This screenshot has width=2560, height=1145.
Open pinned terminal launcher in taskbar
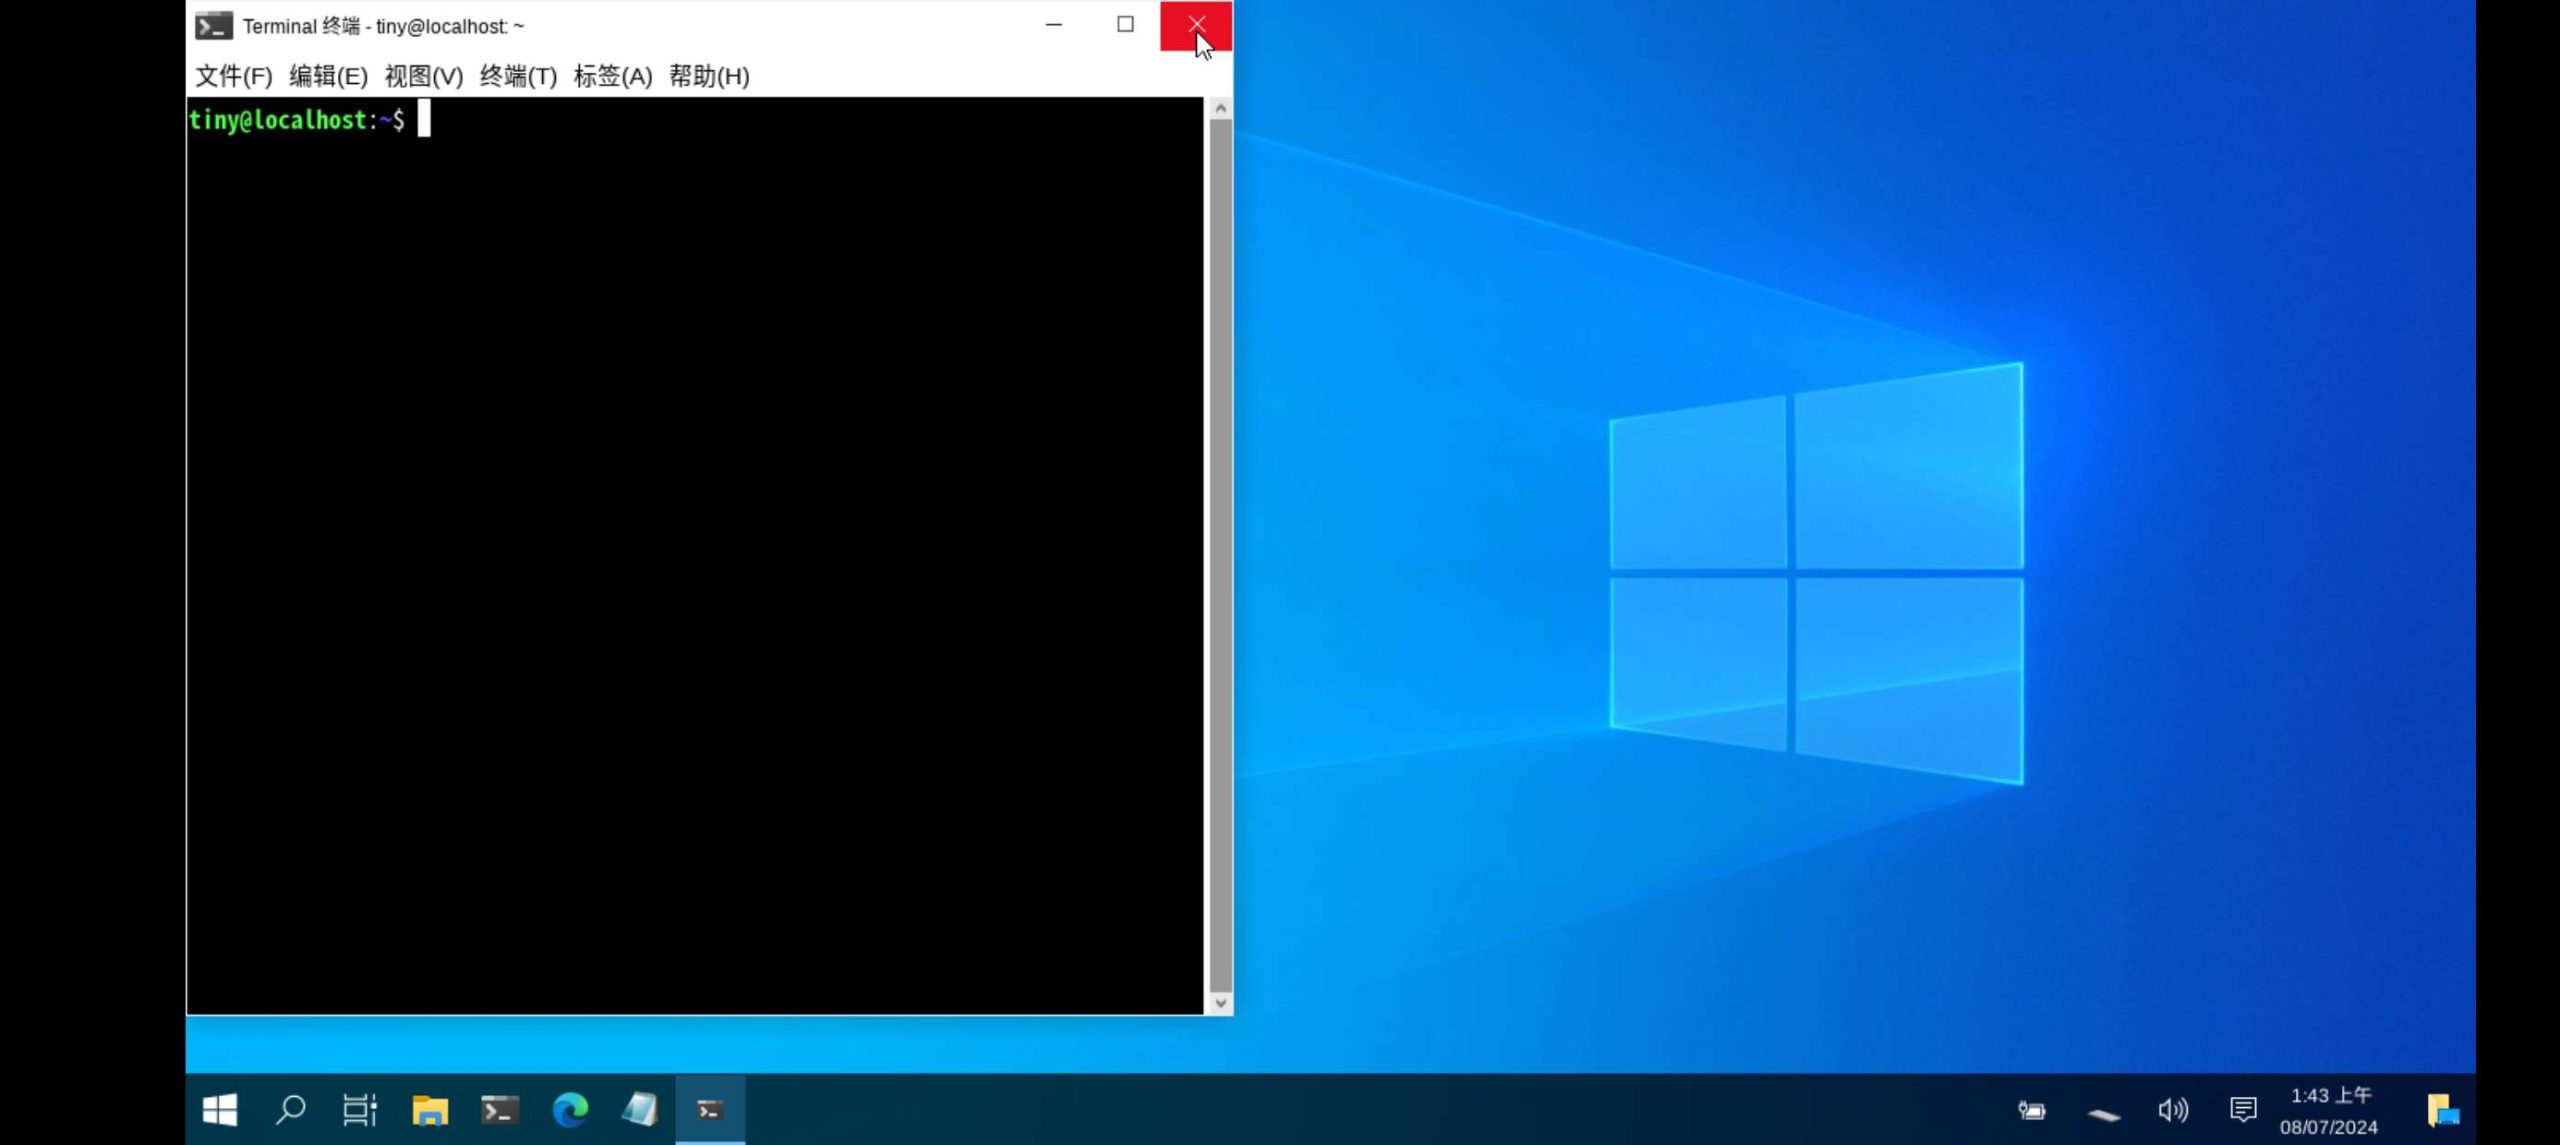[x=500, y=1109]
